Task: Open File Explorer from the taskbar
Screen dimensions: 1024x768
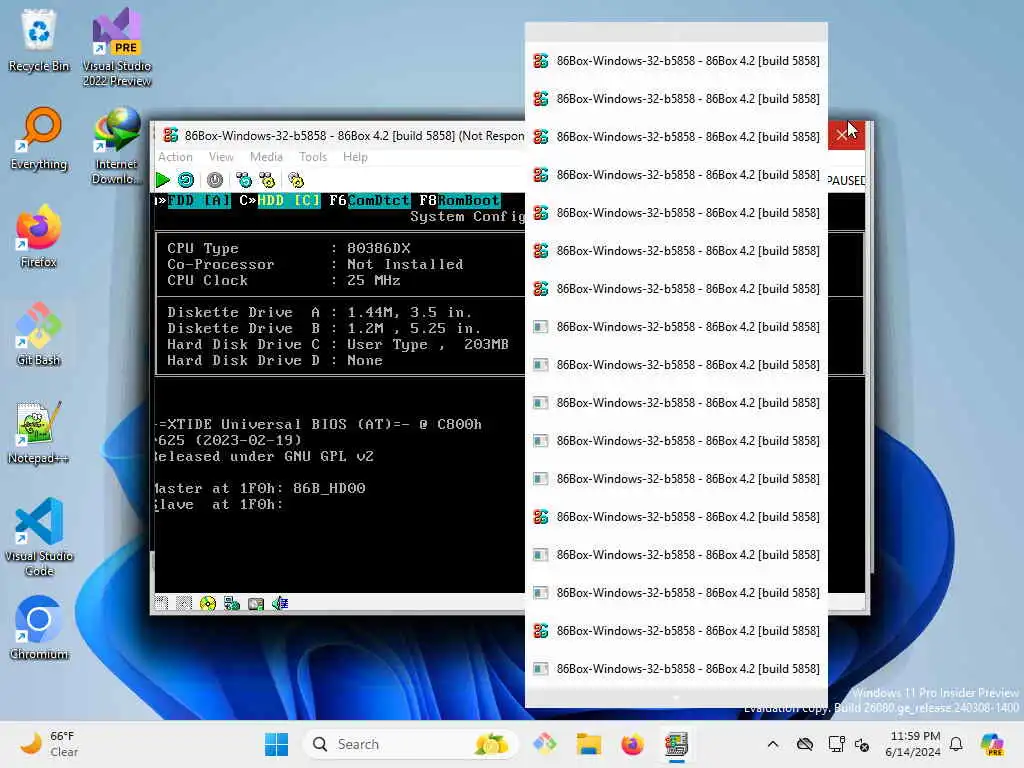Action: (x=588, y=744)
